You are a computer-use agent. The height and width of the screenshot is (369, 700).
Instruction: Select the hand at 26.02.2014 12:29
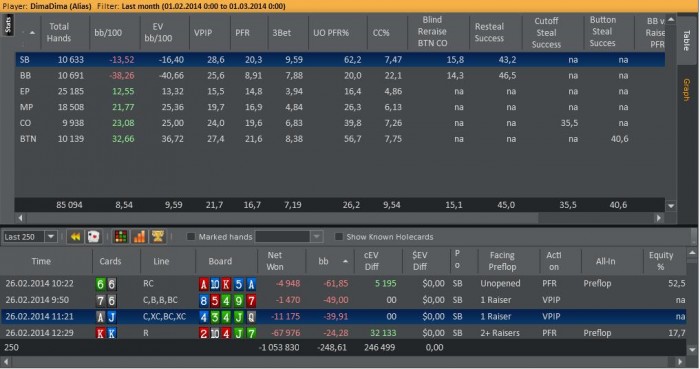(344, 332)
